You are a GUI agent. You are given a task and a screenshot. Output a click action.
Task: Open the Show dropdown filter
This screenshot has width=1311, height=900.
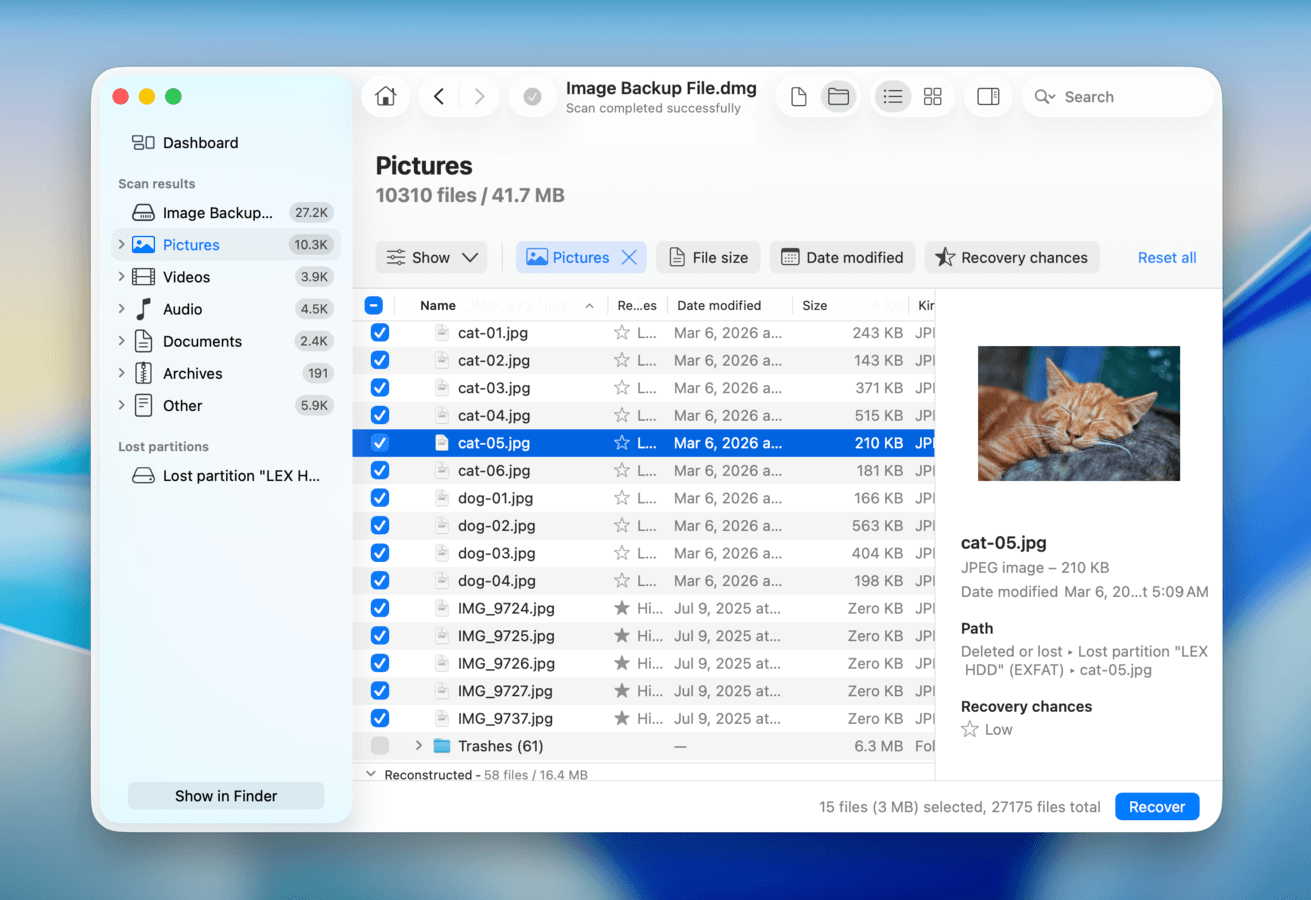point(431,257)
